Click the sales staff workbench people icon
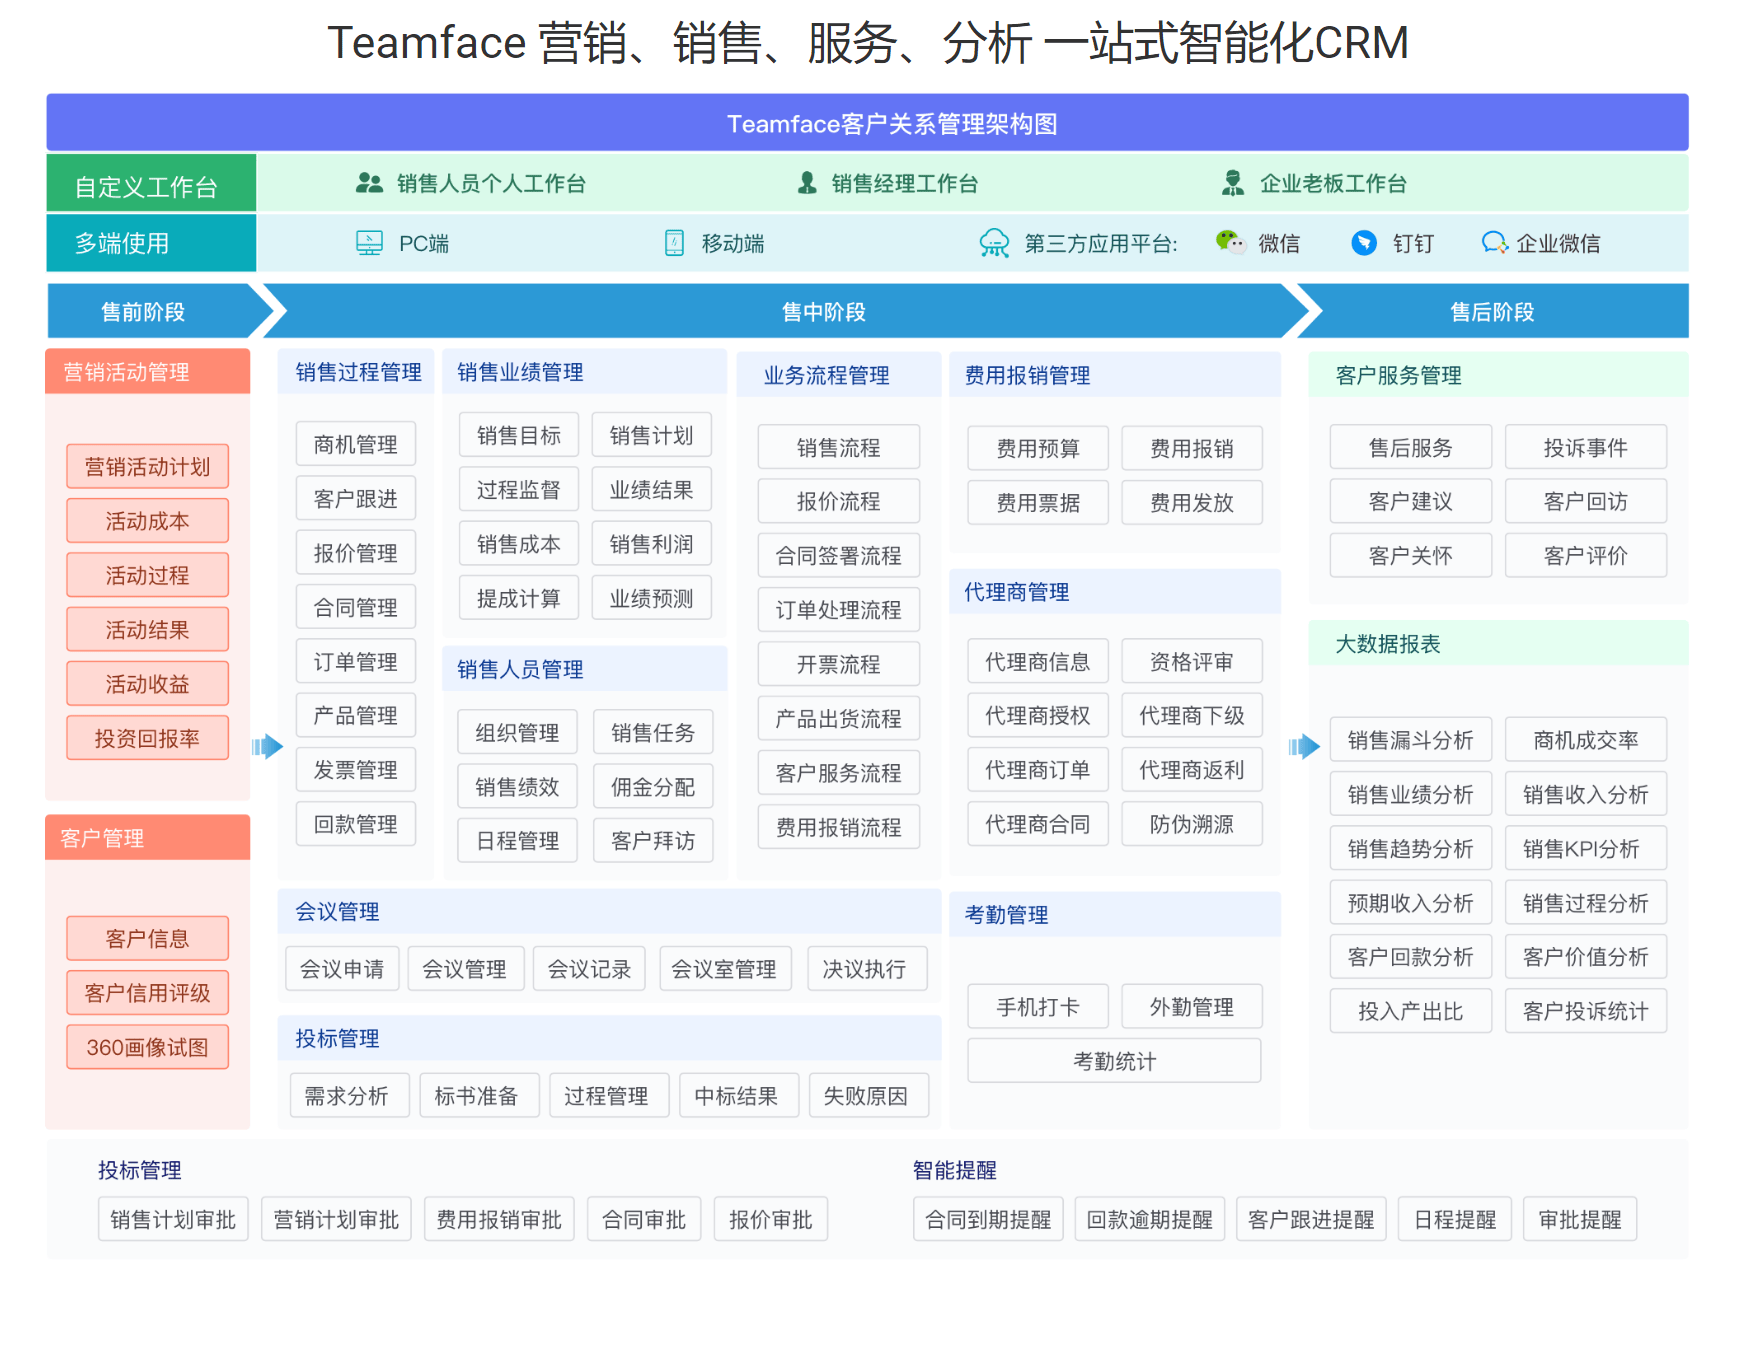1747x1350 pixels. pyautogui.click(x=369, y=183)
